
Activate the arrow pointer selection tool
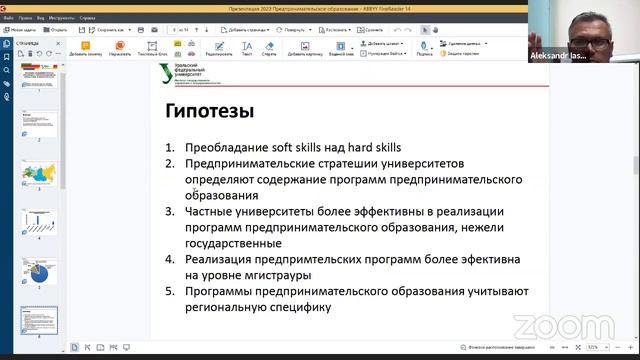pos(425,30)
